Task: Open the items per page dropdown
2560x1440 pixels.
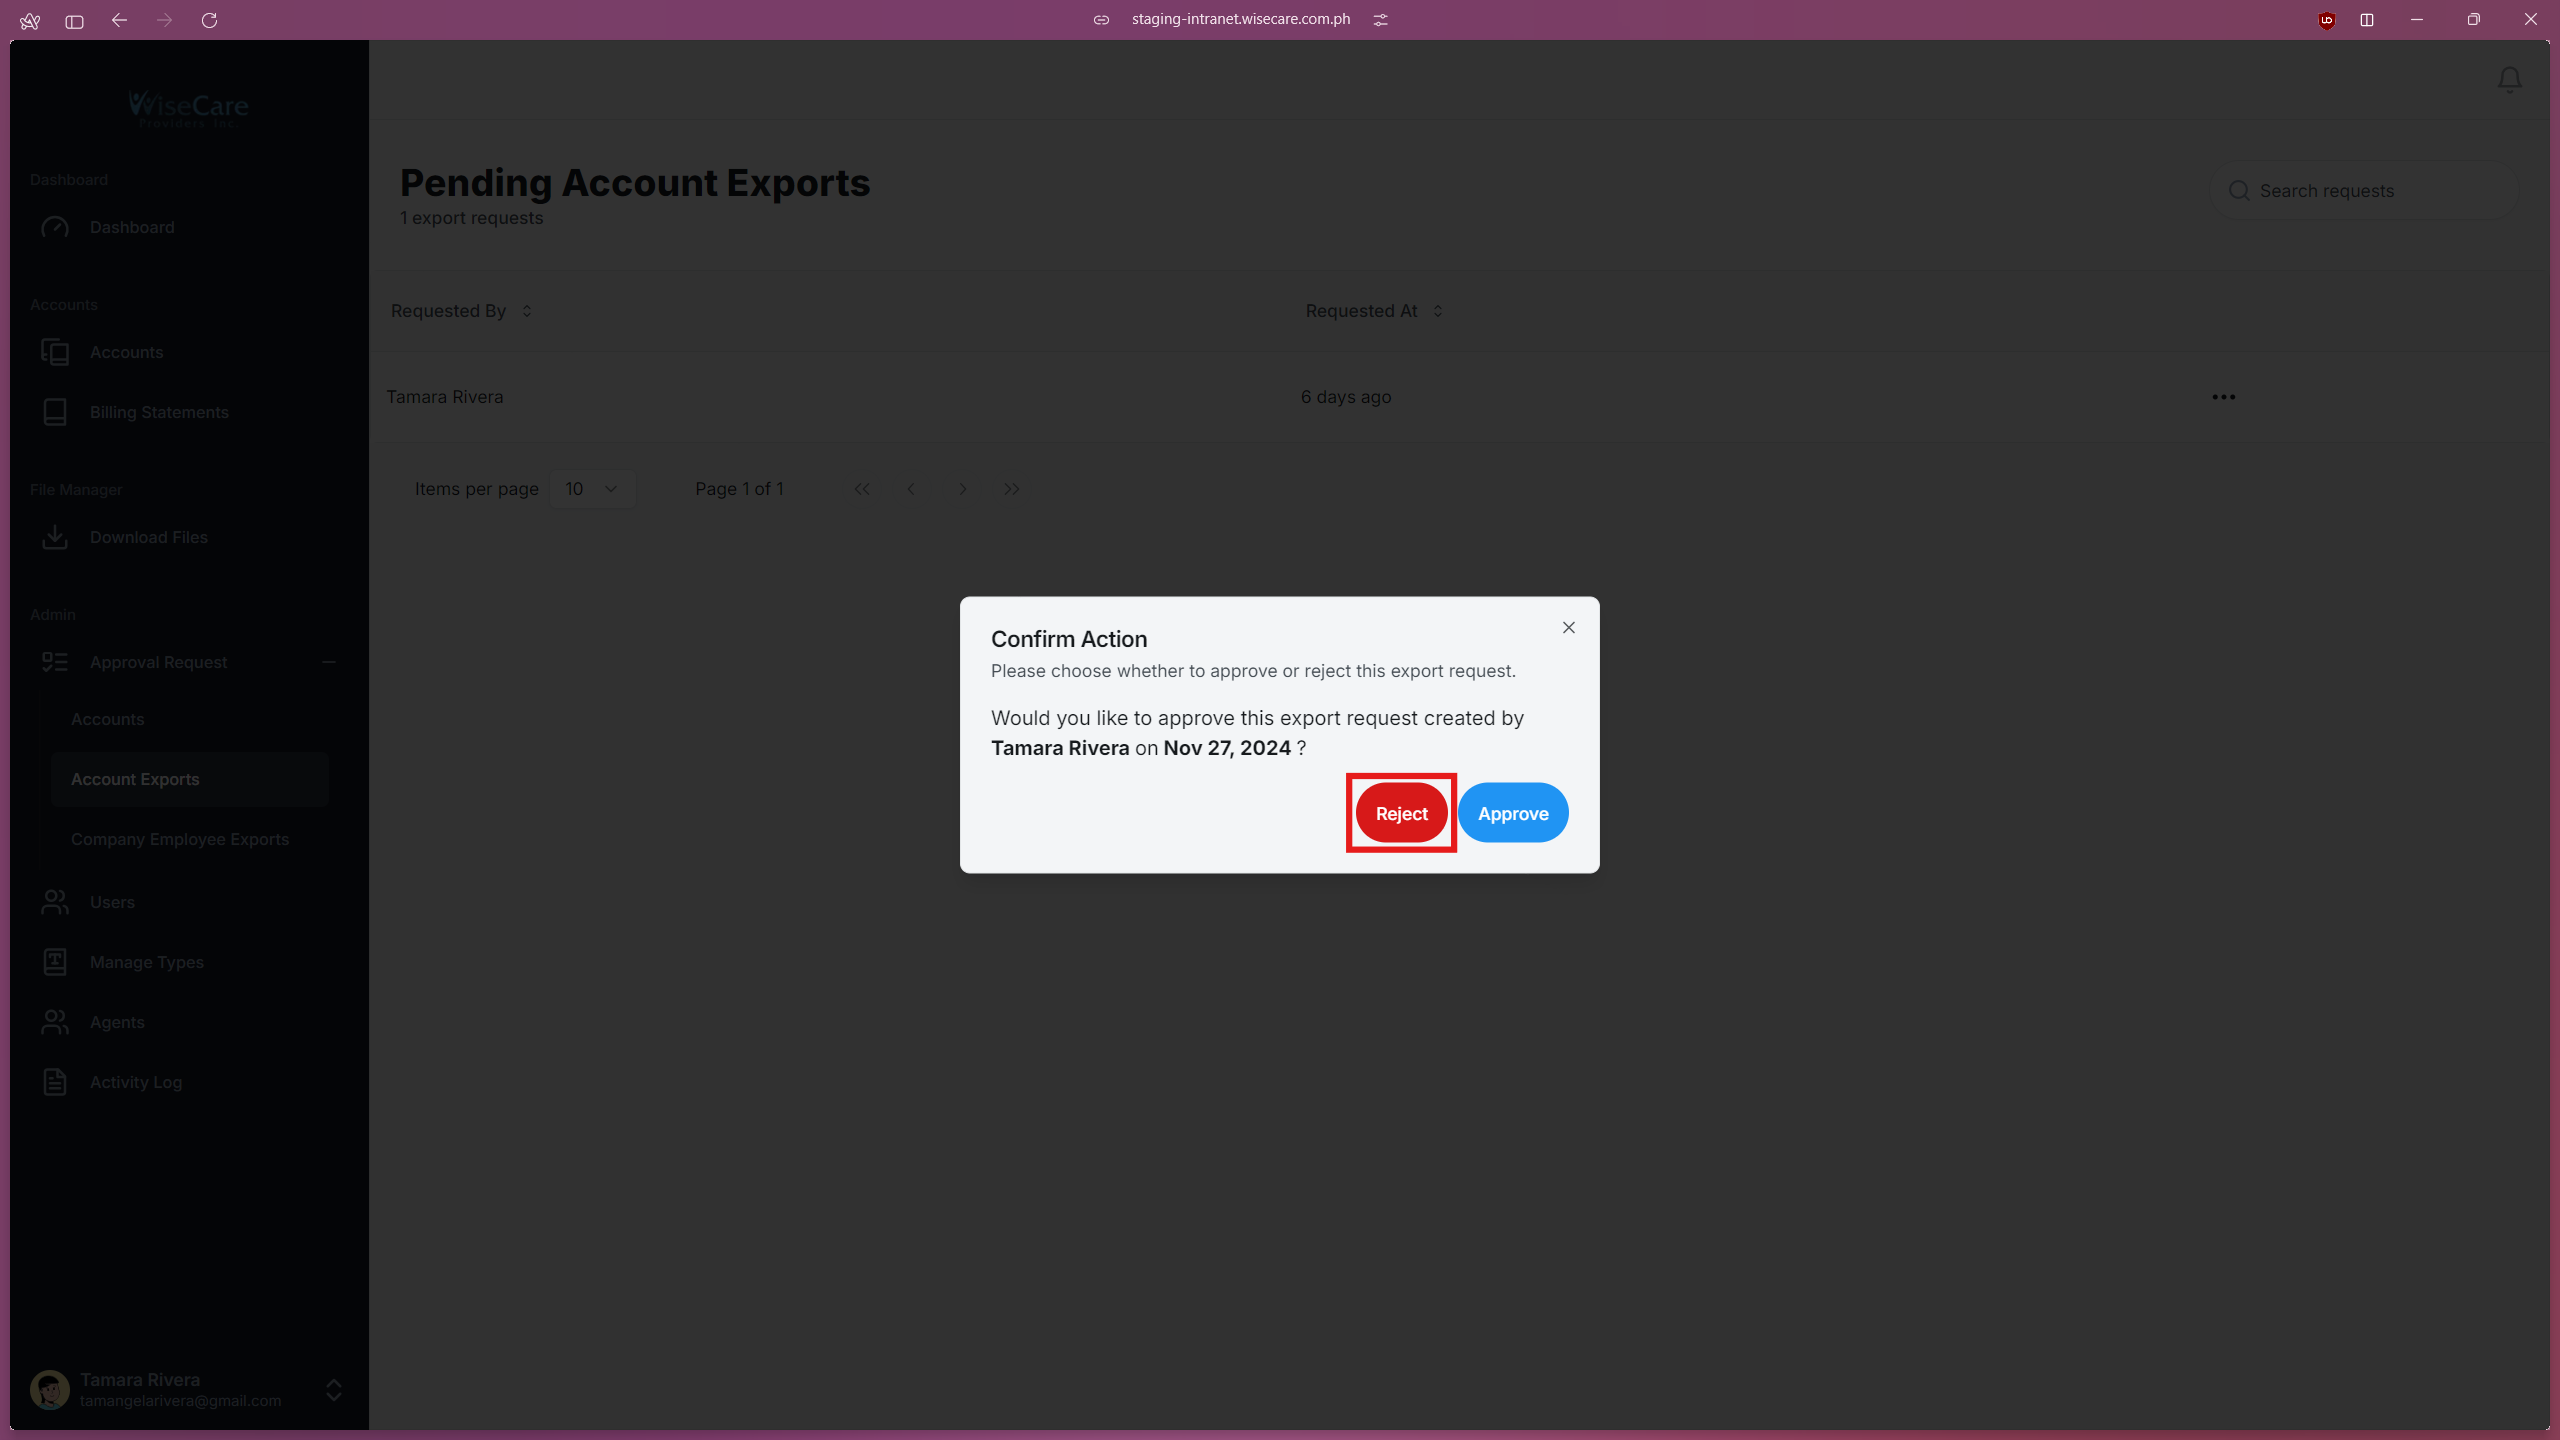Action: tap(592, 489)
